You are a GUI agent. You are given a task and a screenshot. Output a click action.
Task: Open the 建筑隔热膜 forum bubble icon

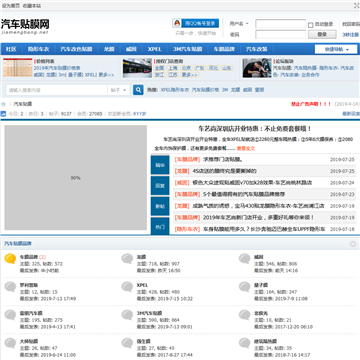pyautogui.click(x=244, y=343)
